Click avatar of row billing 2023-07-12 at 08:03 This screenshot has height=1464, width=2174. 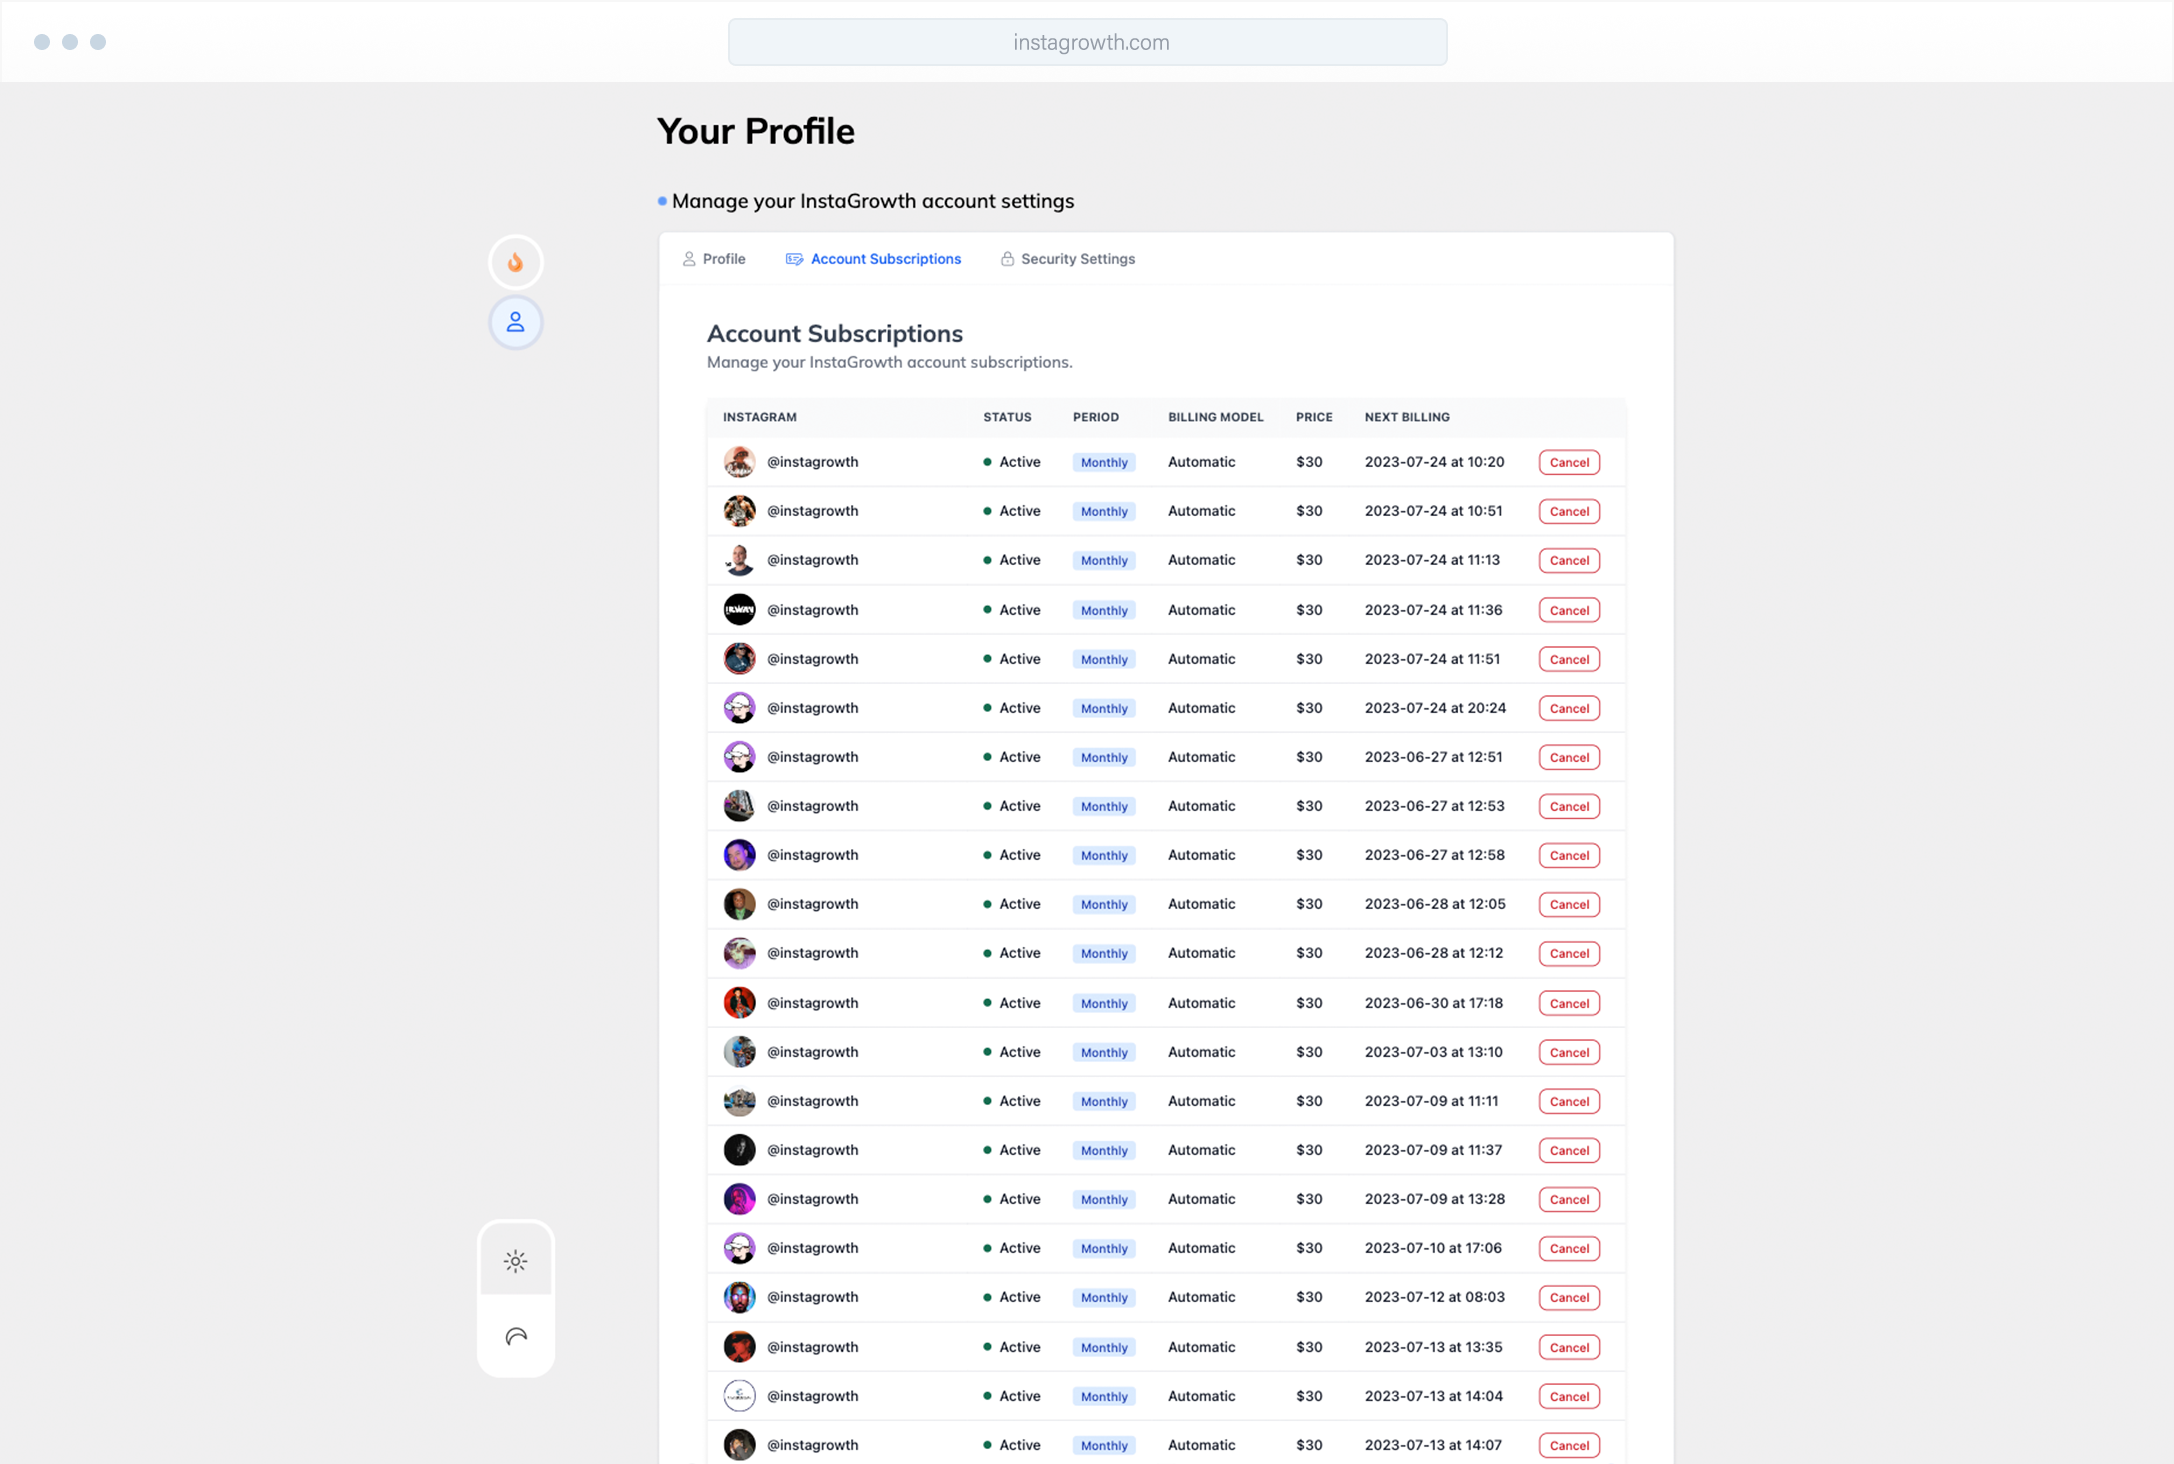[x=739, y=1297]
